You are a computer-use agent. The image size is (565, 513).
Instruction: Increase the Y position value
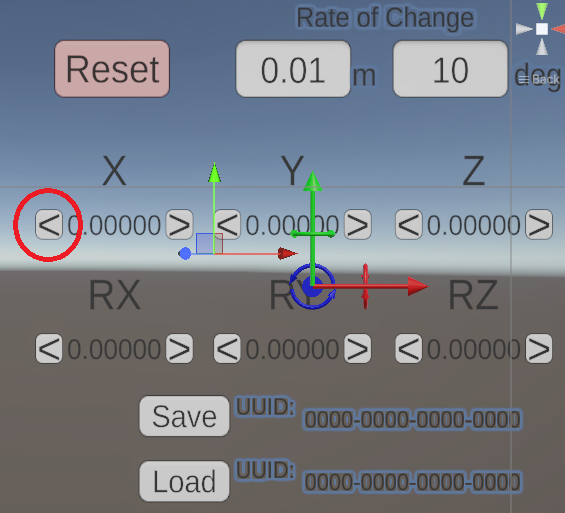[x=358, y=225]
